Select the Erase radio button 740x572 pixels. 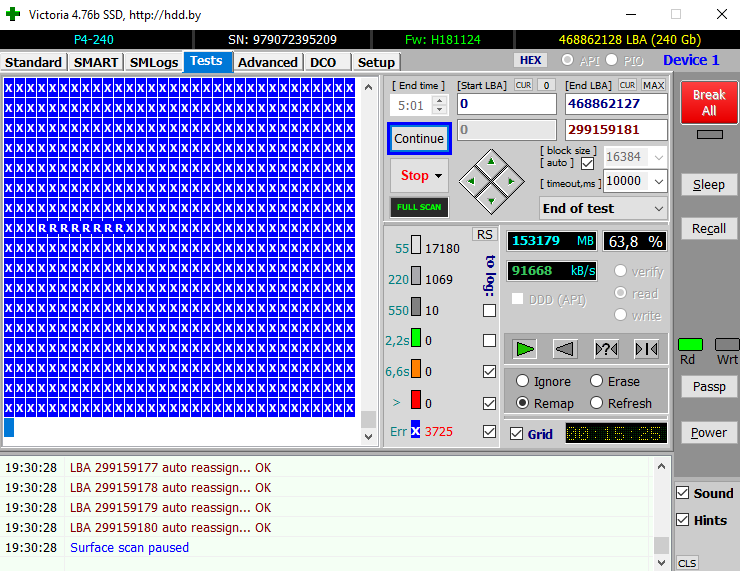[597, 380]
